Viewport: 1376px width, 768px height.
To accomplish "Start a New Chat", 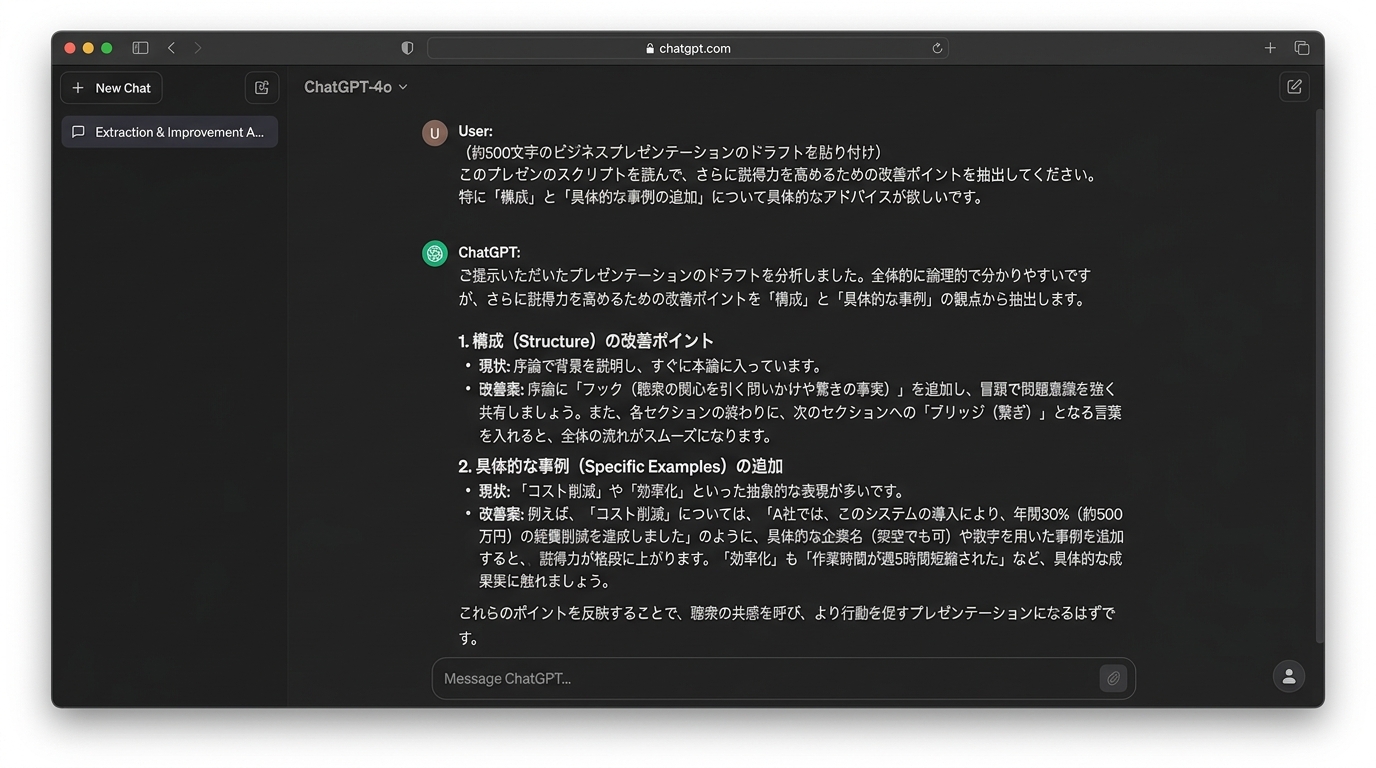I will 111,88.
